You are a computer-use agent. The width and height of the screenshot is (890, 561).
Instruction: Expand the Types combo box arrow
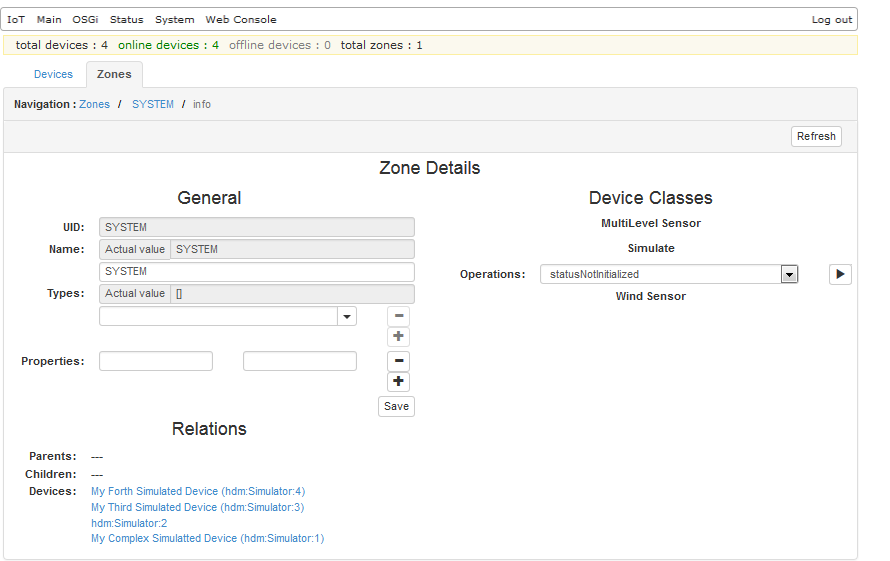[347, 316]
